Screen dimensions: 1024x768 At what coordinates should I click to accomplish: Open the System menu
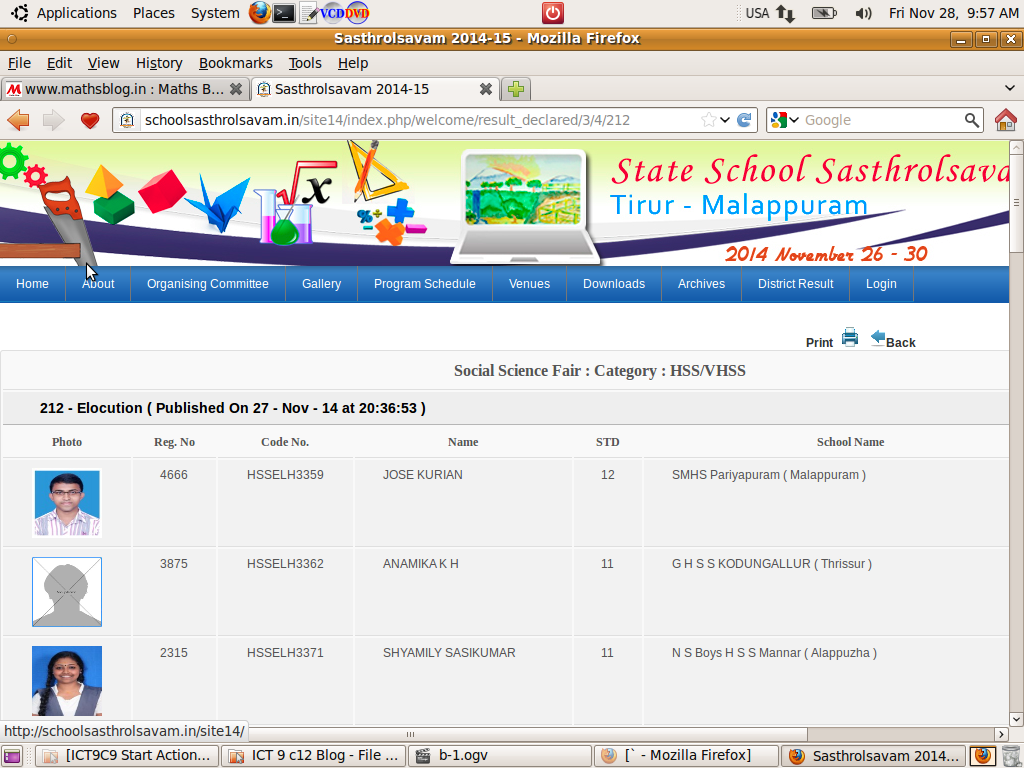click(215, 13)
